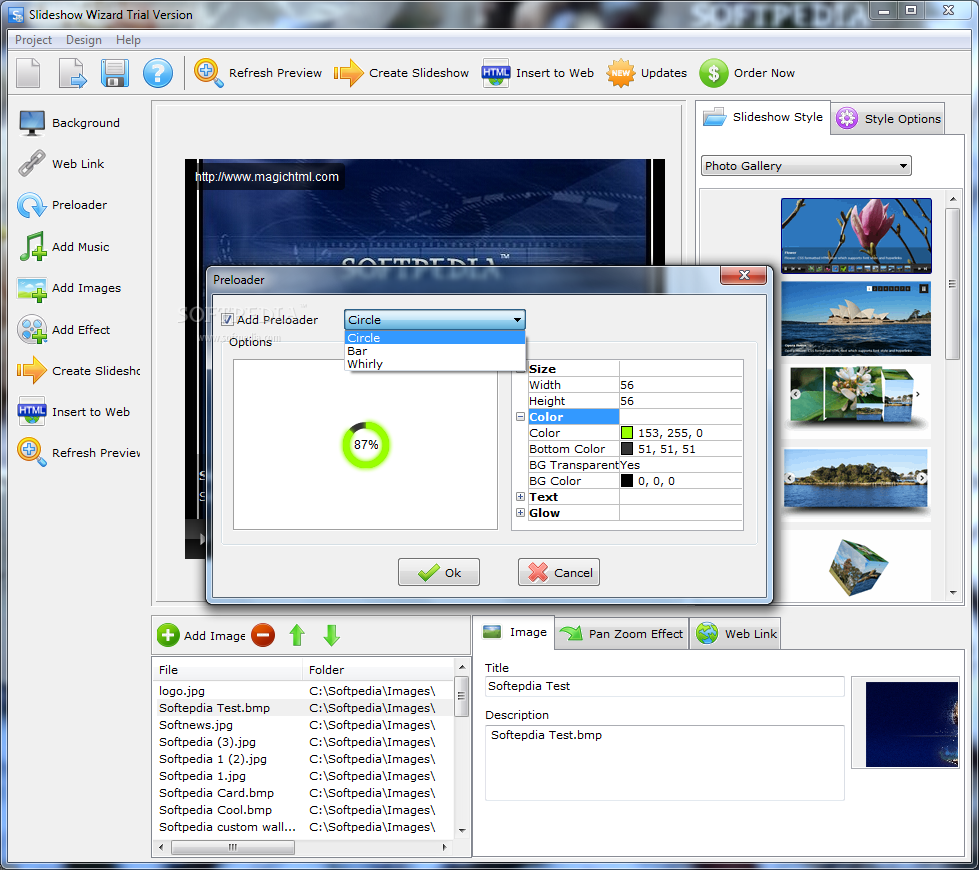Open the Help menu
The height and width of the screenshot is (870, 979).
[x=128, y=40]
